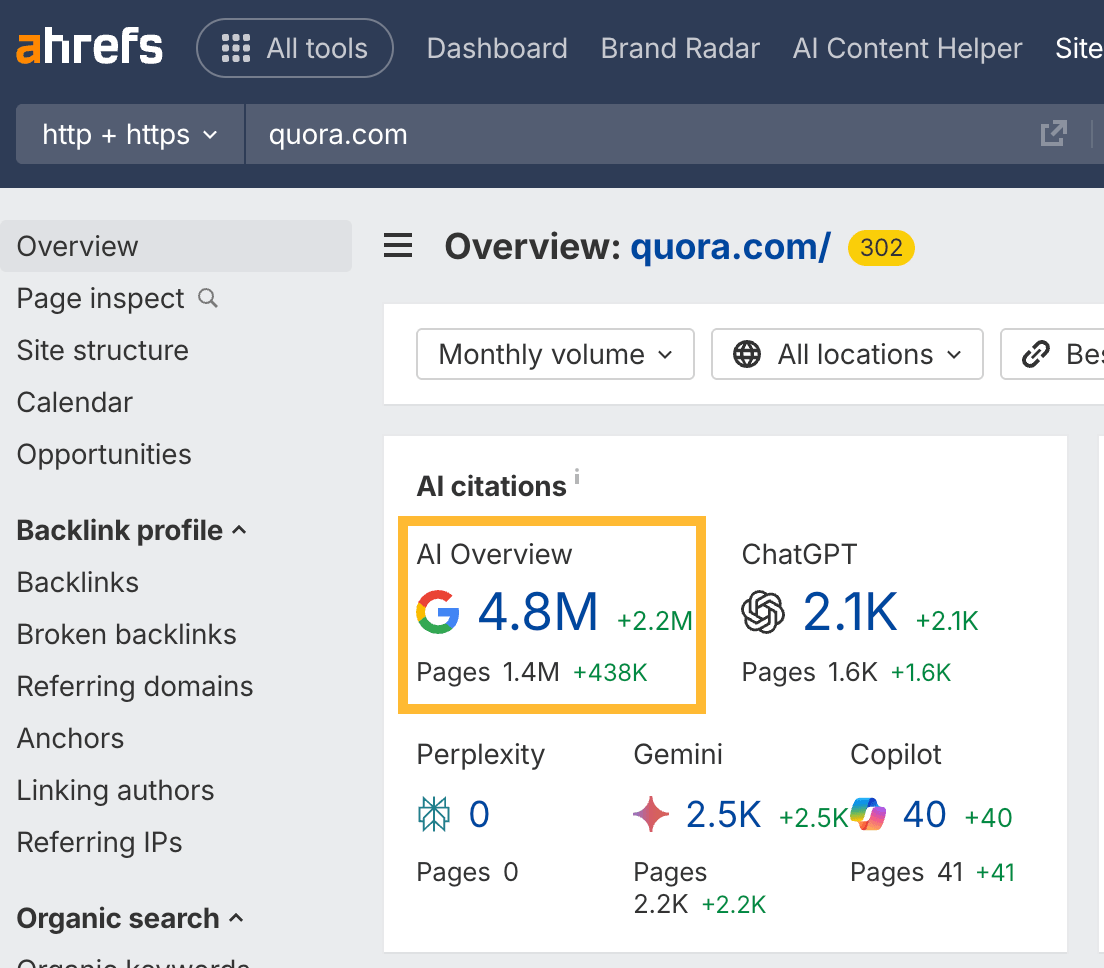Open quora.com in new tab via external link icon
Image resolution: width=1104 pixels, height=968 pixels.
1054,133
